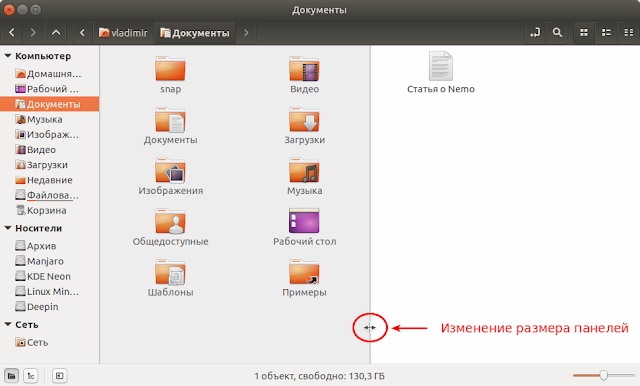Click the path bar left scroll arrow
The width and height of the screenshot is (640, 386).
tap(82, 33)
